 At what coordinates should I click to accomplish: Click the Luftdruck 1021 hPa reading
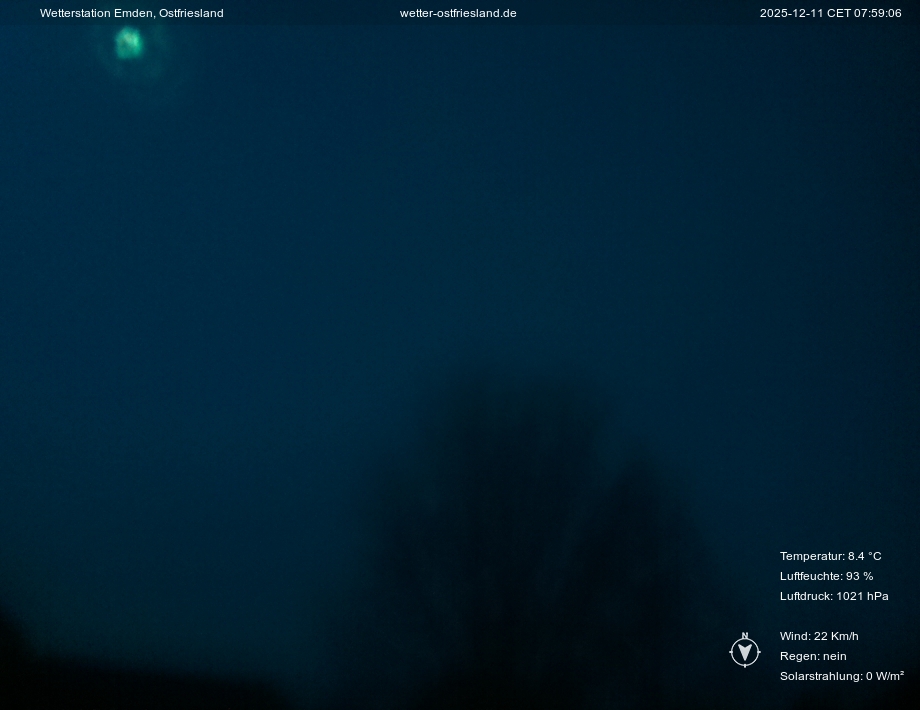[834, 596]
